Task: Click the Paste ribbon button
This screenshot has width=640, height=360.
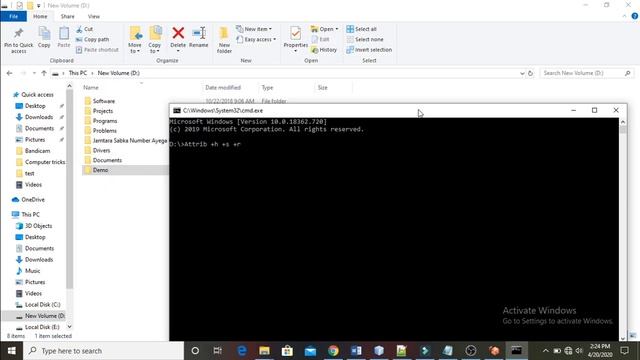Action: pos(64,38)
